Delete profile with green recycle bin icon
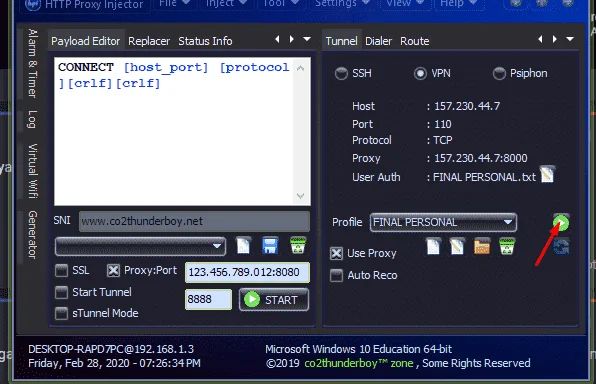Screen dimensions: 596x384 [507, 246]
